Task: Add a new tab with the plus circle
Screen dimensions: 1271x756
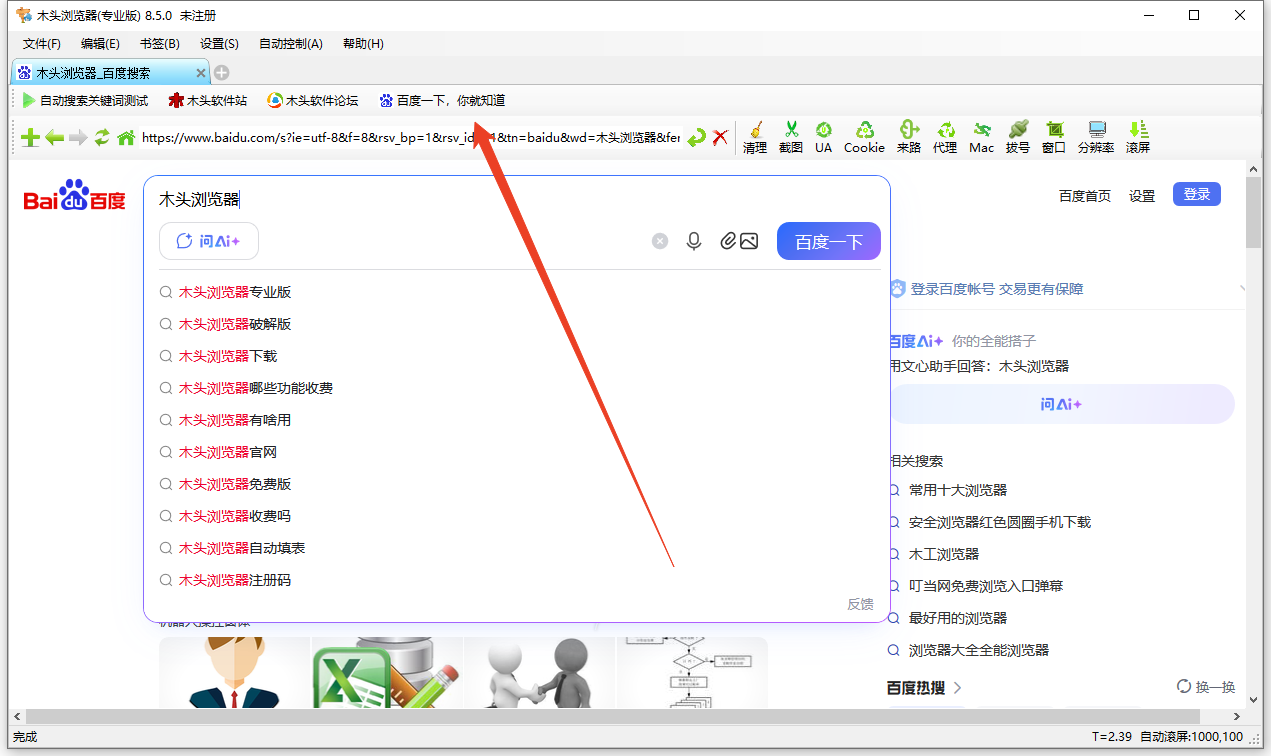Action: pyautogui.click(x=222, y=72)
